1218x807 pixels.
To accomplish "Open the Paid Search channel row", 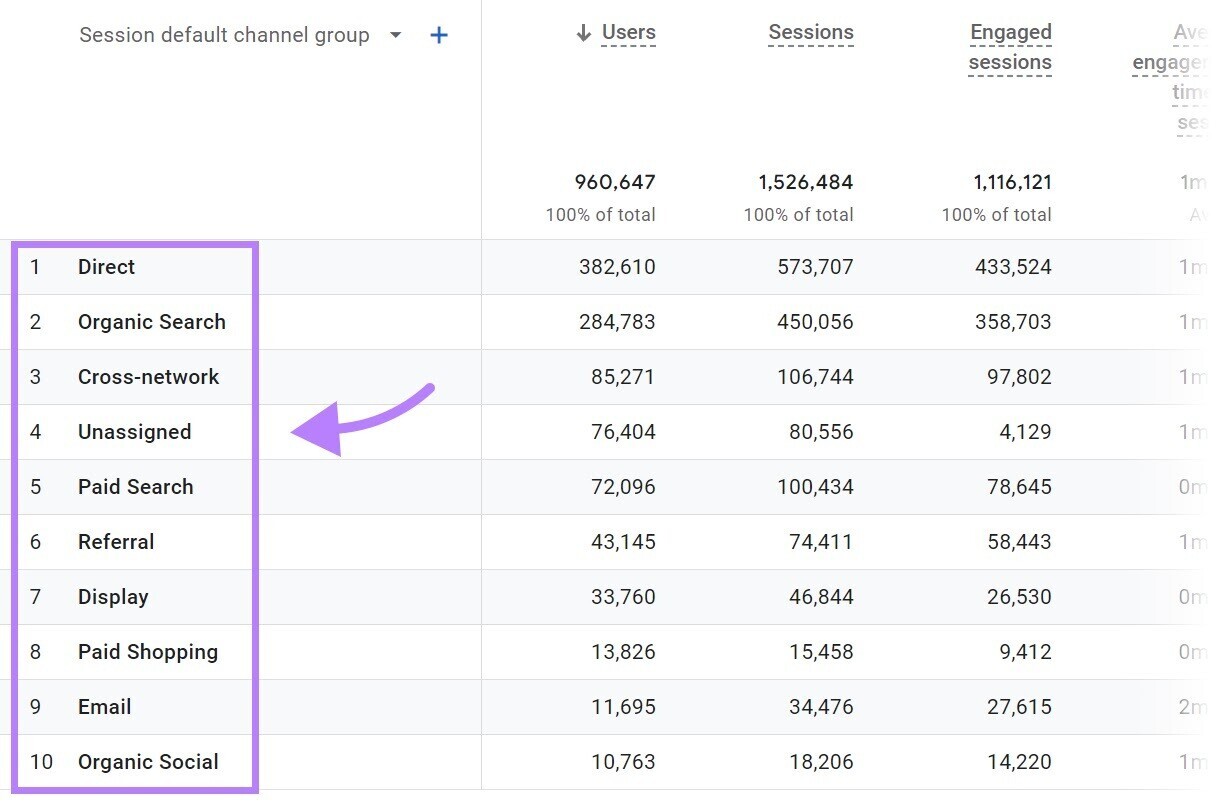I will [x=135, y=487].
